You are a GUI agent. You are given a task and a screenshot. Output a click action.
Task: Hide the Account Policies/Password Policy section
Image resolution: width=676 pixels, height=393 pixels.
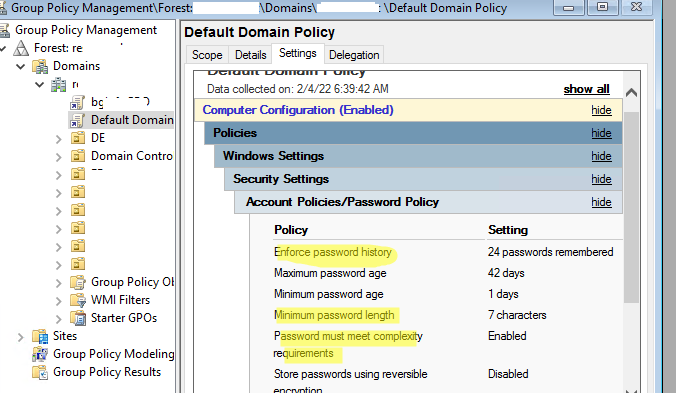pos(601,202)
